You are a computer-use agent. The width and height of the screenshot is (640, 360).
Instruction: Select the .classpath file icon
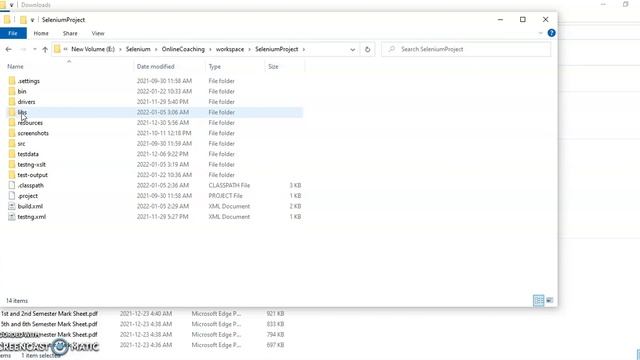coord(12,185)
